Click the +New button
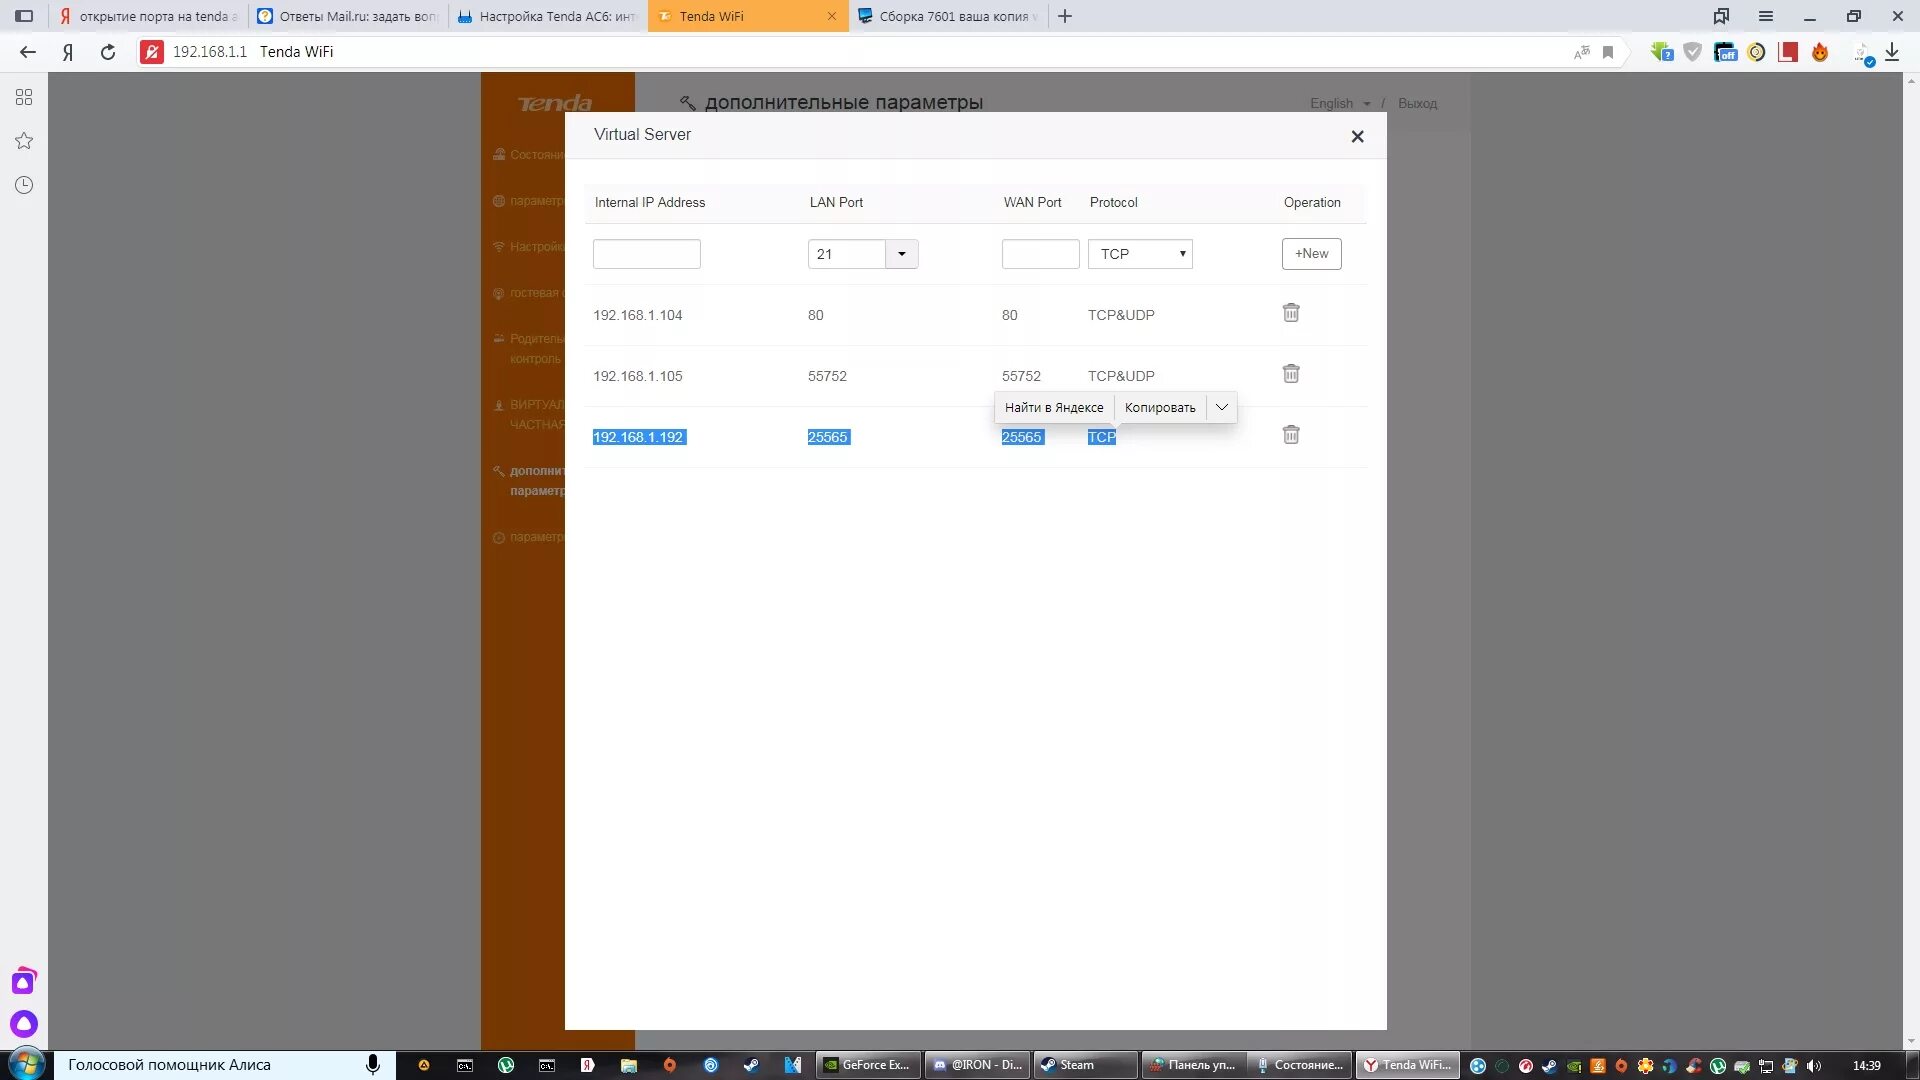This screenshot has height=1080, width=1920. (x=1311, y=254)
